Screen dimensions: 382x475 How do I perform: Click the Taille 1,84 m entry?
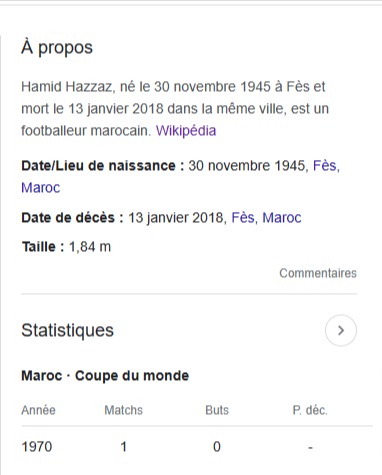pyautogui.click(x=66, y=247)
